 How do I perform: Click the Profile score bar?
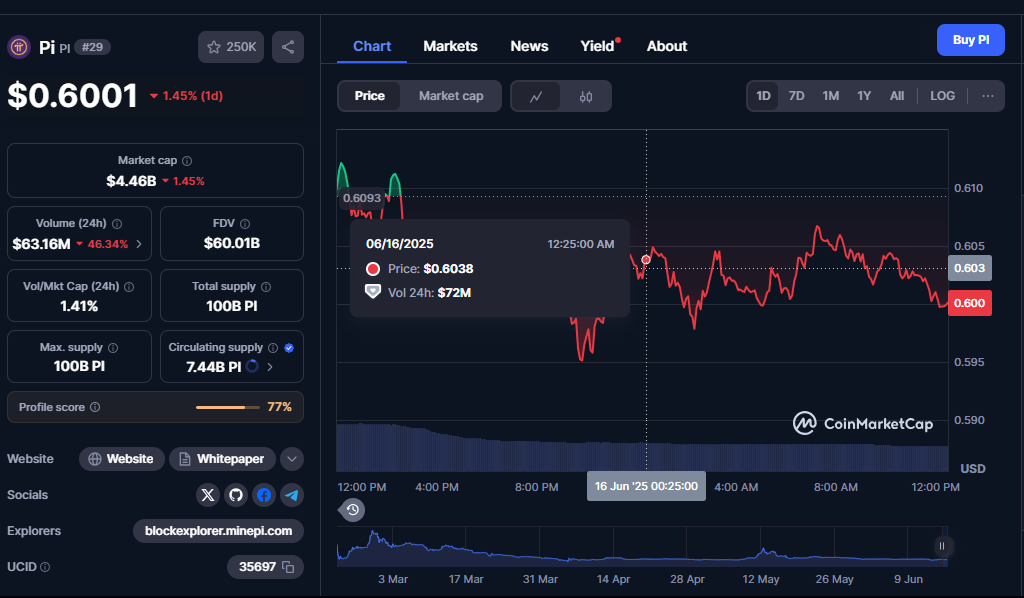pyautogui.click(x=227, y=407)
